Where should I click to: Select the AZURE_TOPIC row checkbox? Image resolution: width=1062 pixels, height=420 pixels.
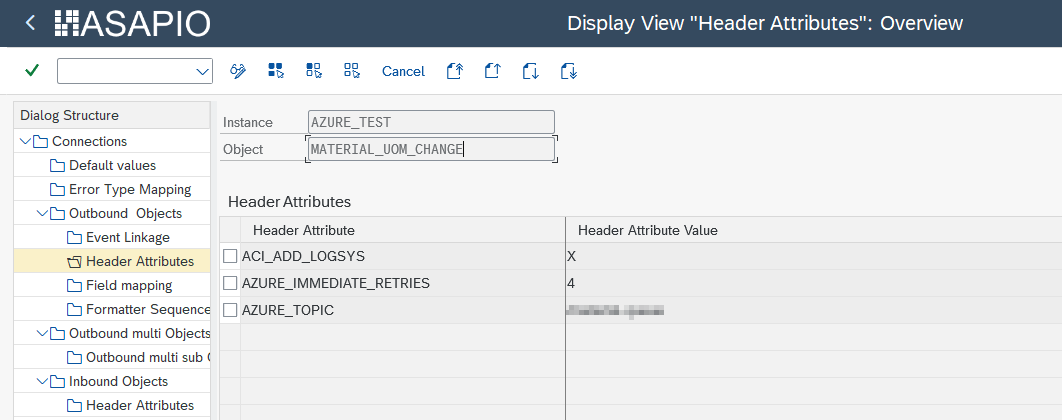click(230, 310)
